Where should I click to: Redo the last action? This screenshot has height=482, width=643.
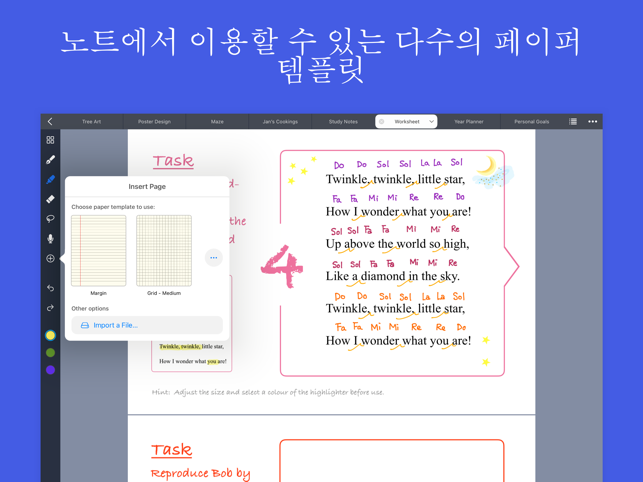click(50, 308)
